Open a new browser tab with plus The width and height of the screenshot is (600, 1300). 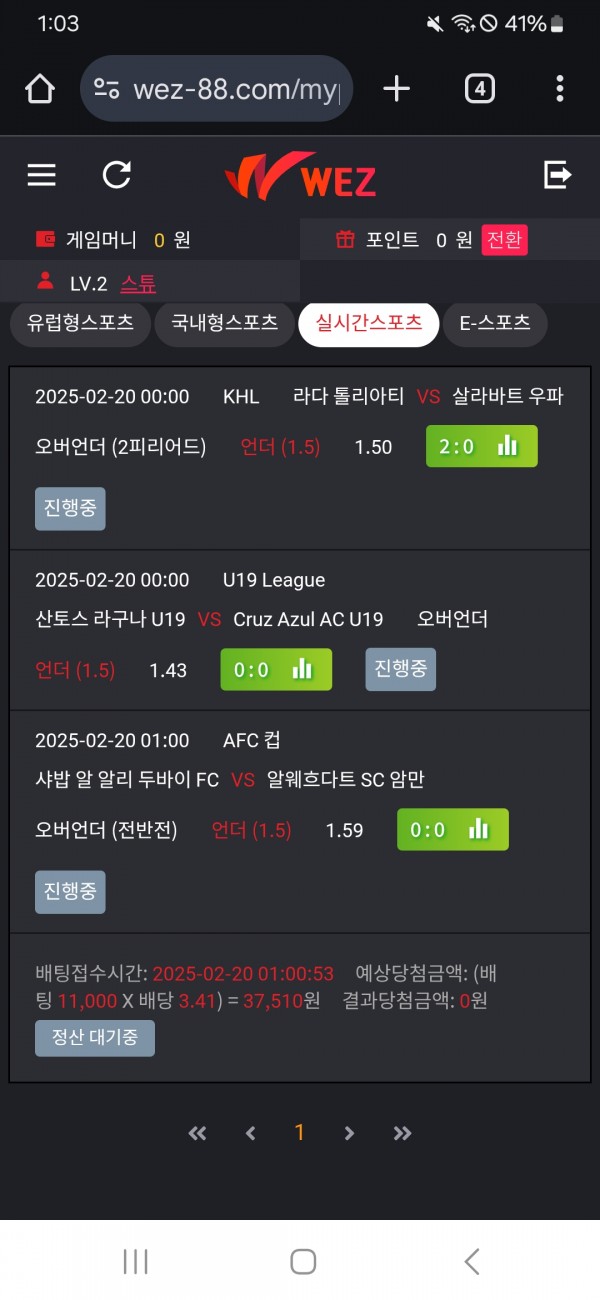pyautogui.click(x=396, y=89)
